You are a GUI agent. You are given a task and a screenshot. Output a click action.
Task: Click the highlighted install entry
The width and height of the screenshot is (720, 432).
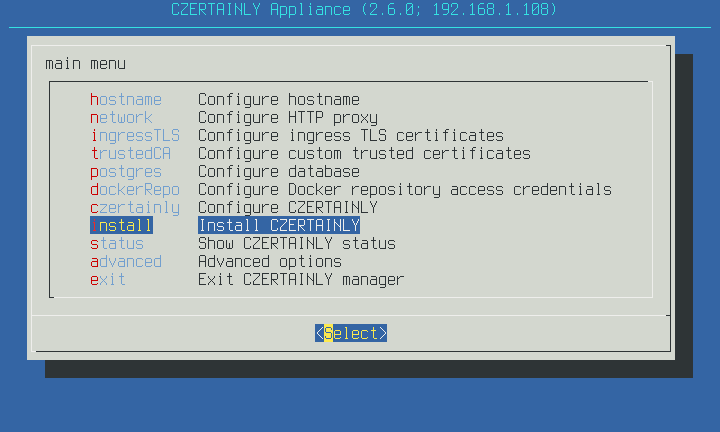point(121,225)
